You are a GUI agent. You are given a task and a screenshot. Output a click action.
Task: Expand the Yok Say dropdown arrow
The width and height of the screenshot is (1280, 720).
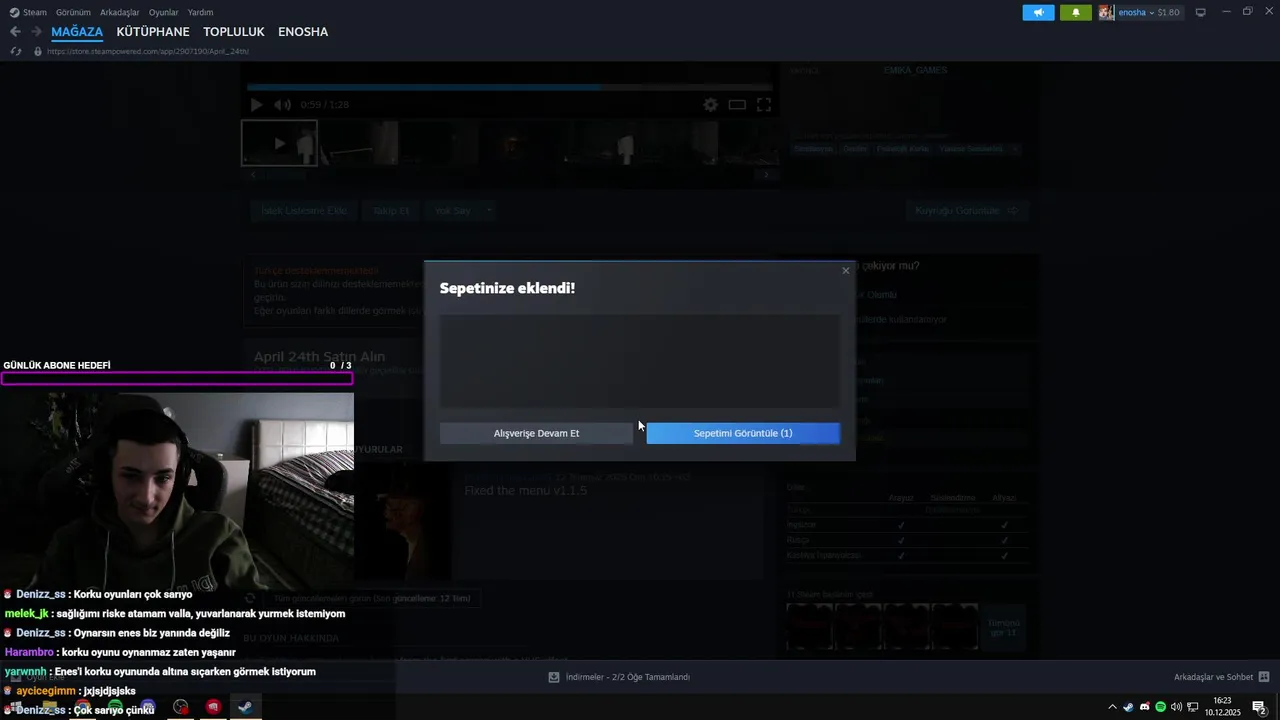click(489, 211)
